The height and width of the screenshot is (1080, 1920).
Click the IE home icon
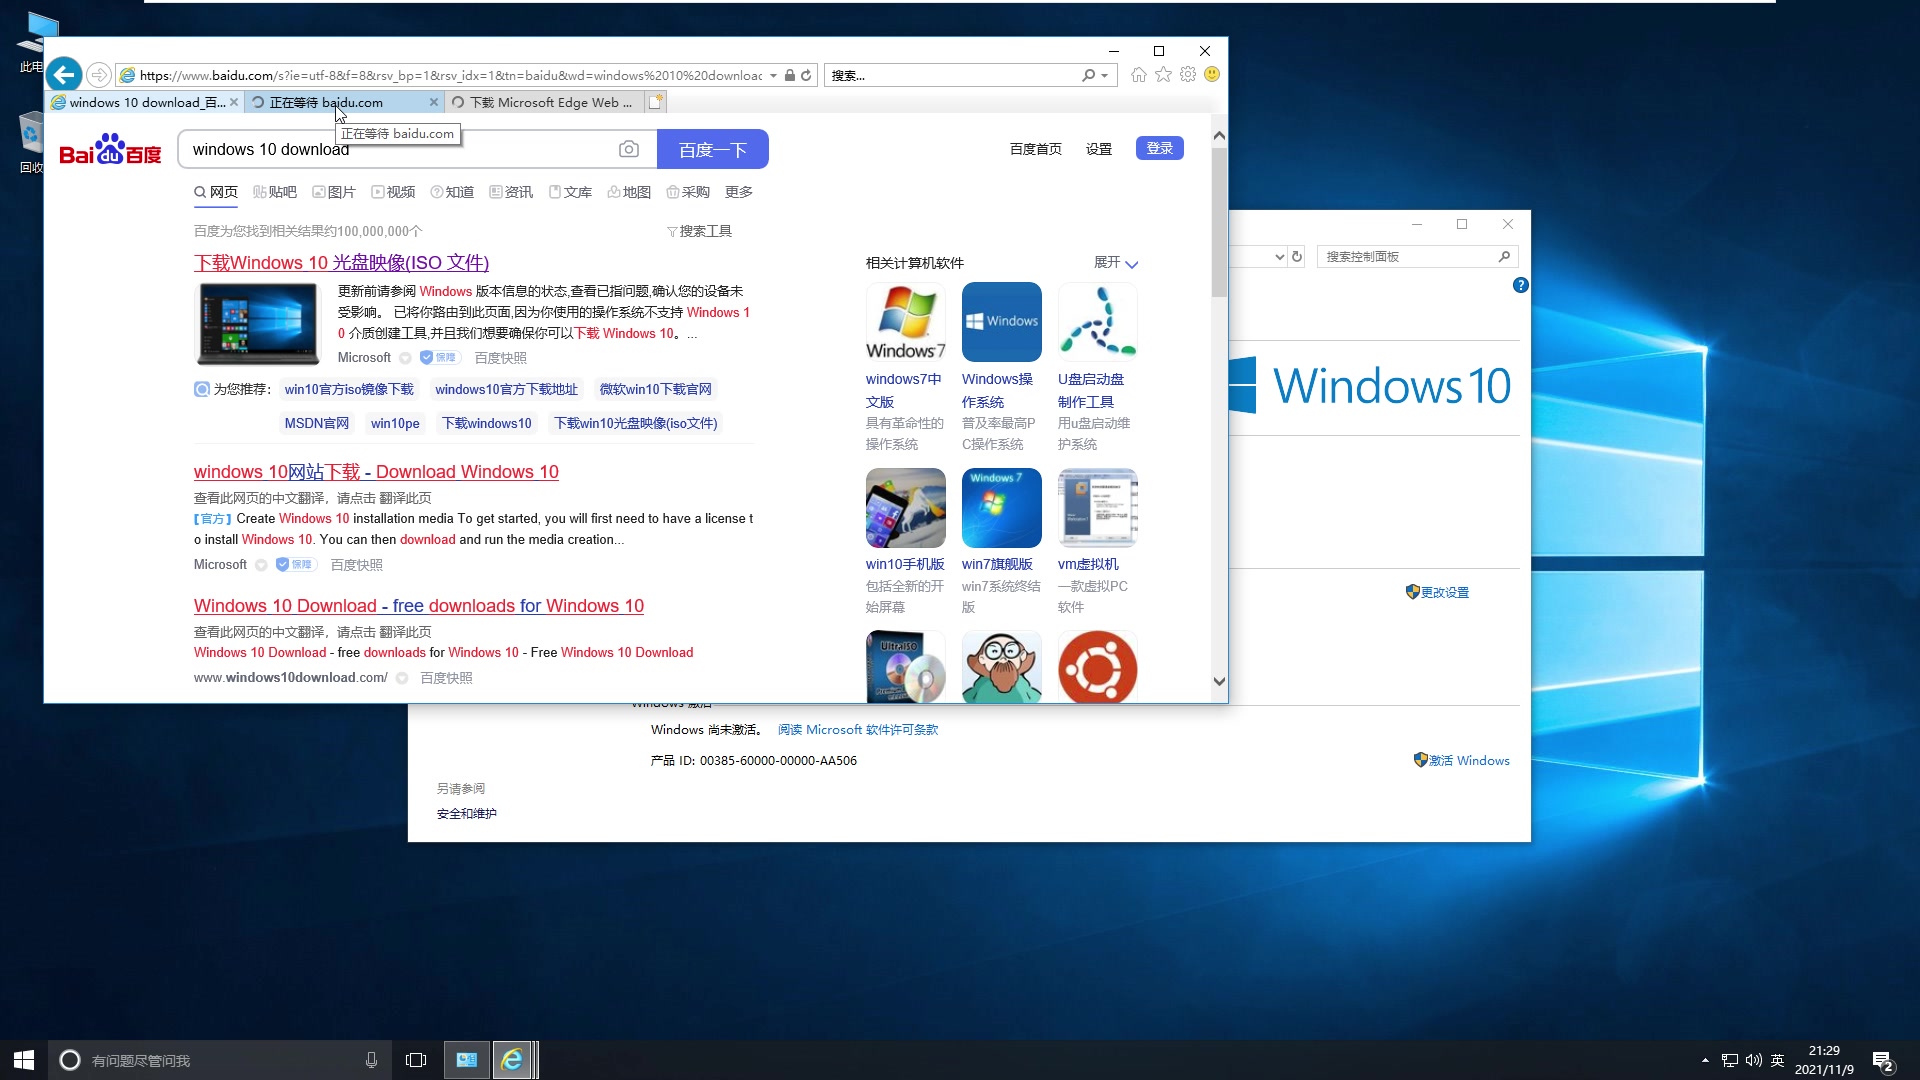(1139, 75)
